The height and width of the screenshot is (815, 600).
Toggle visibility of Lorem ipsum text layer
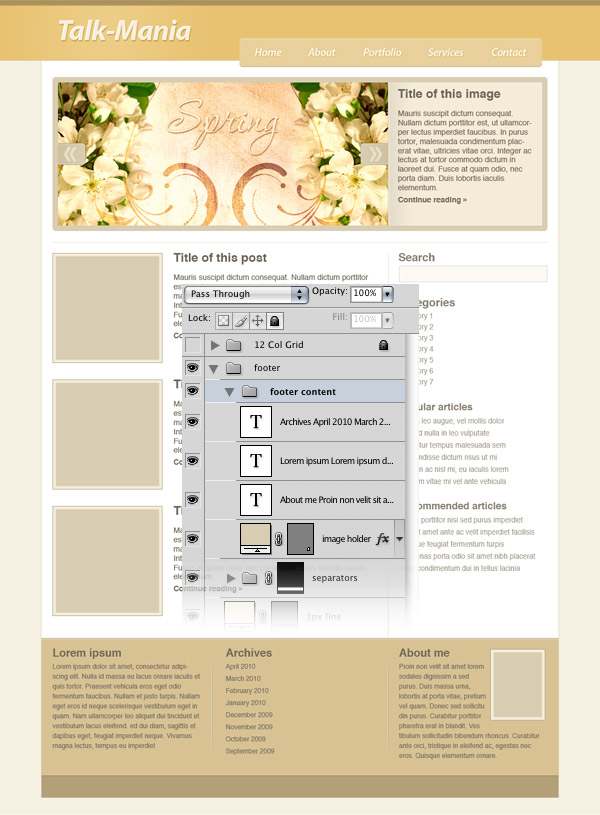[193, 461]
